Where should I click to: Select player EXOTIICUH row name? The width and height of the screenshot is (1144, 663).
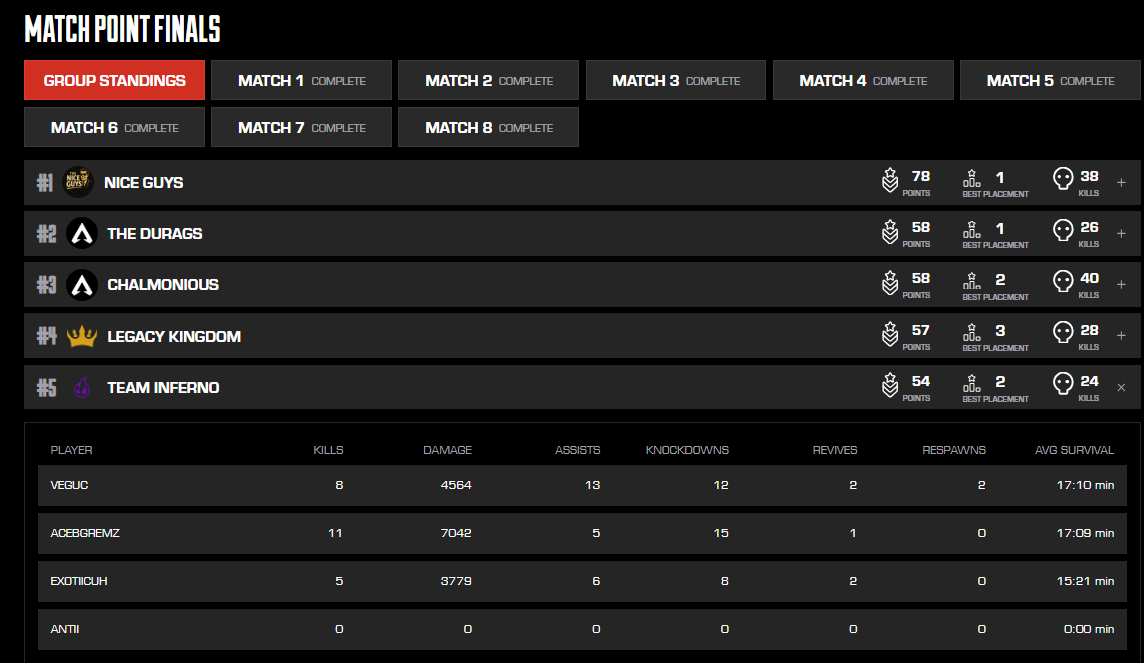79,581
